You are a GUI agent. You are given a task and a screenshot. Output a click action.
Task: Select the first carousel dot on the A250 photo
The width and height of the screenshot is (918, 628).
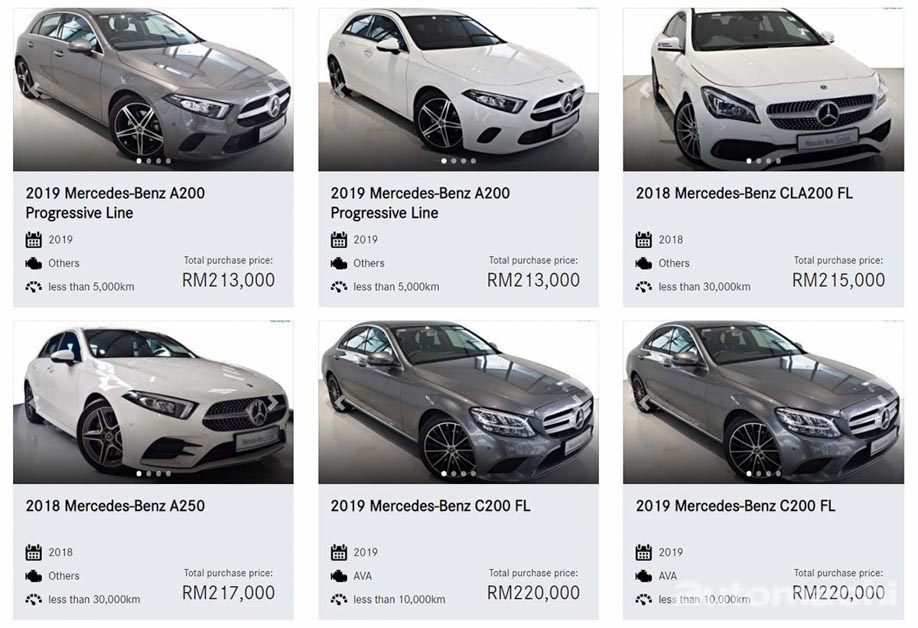click(x=138, y=473)
